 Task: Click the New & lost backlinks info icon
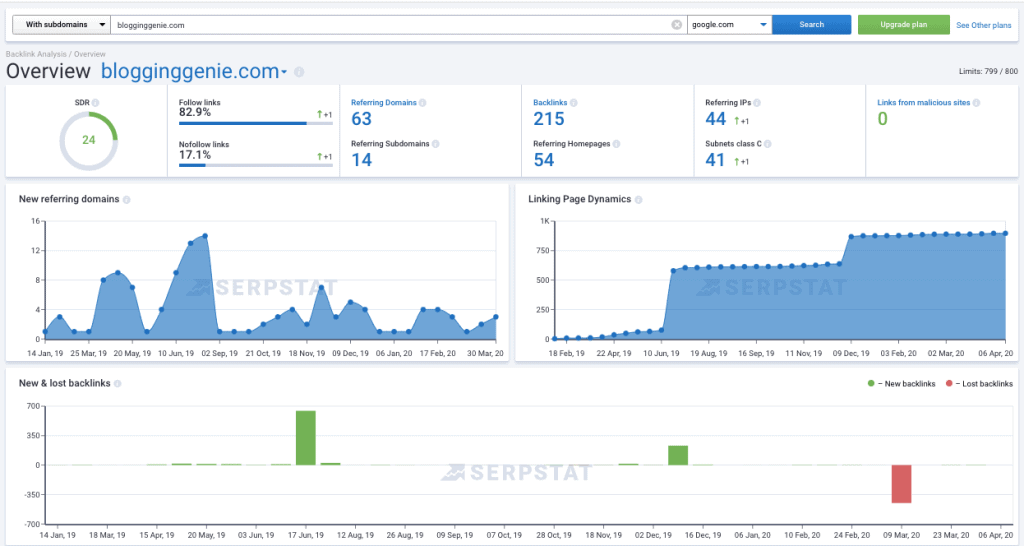click(118, 384)
